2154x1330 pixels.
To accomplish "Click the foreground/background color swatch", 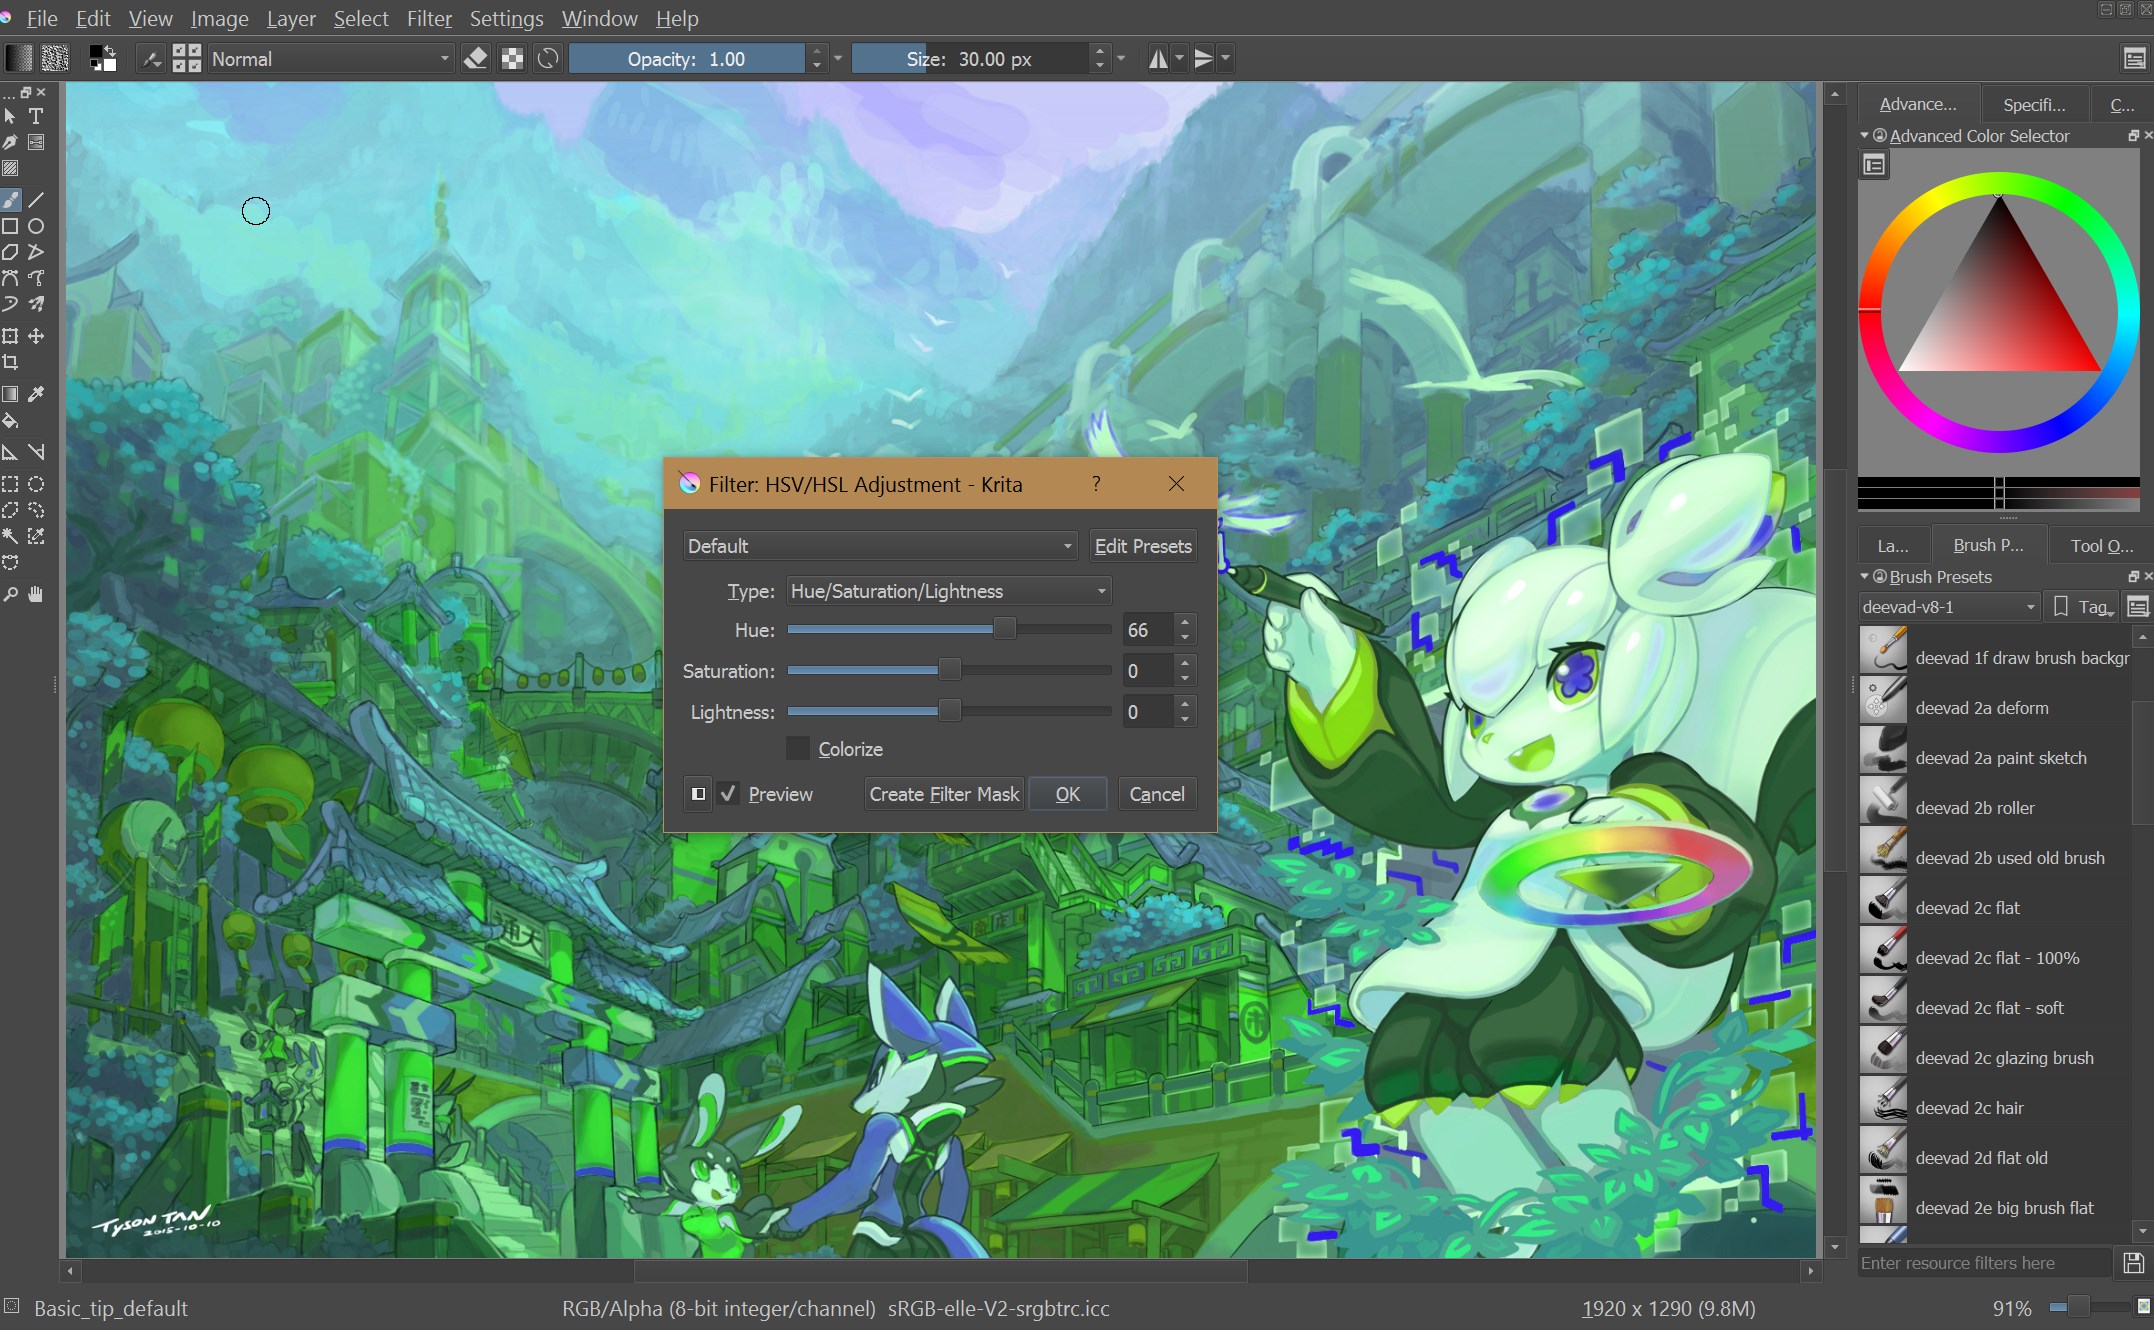I will coord(102,59).
